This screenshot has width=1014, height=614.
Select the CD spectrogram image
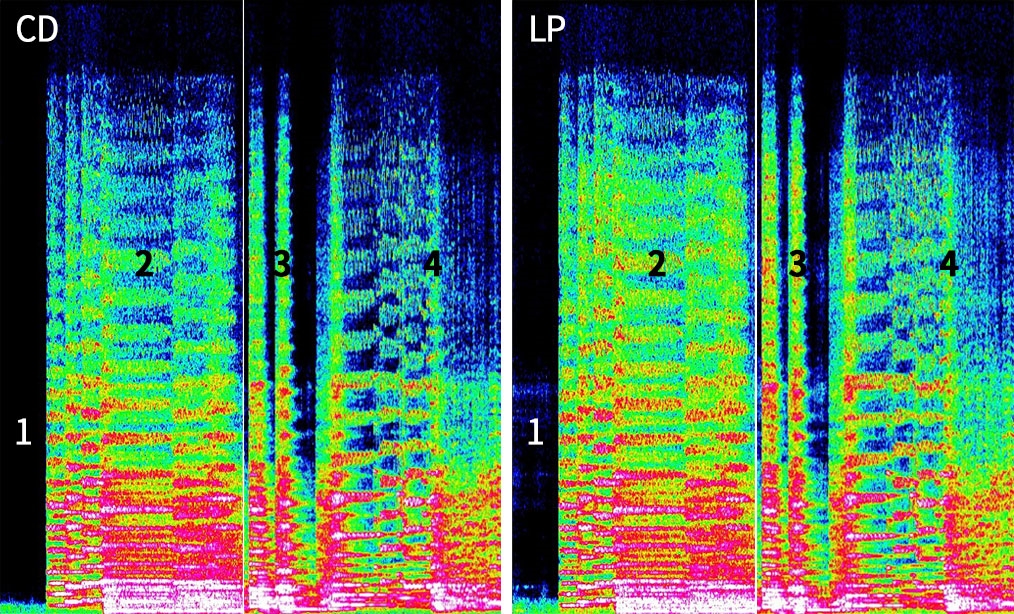point(250,307)
